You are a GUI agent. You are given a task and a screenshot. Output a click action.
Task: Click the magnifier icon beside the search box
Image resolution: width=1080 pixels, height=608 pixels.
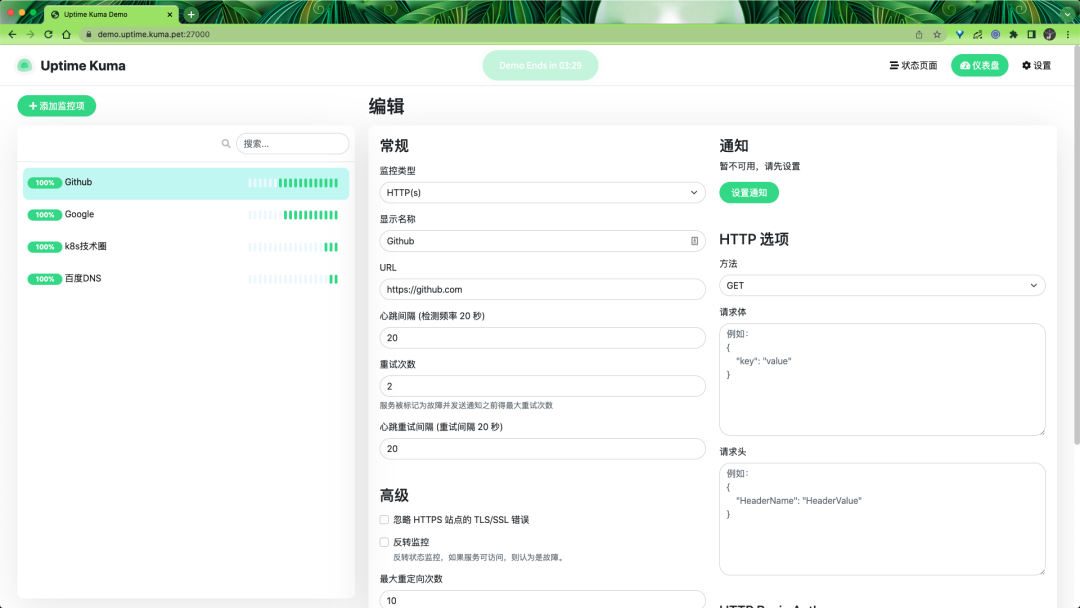(x=226, y=144)
